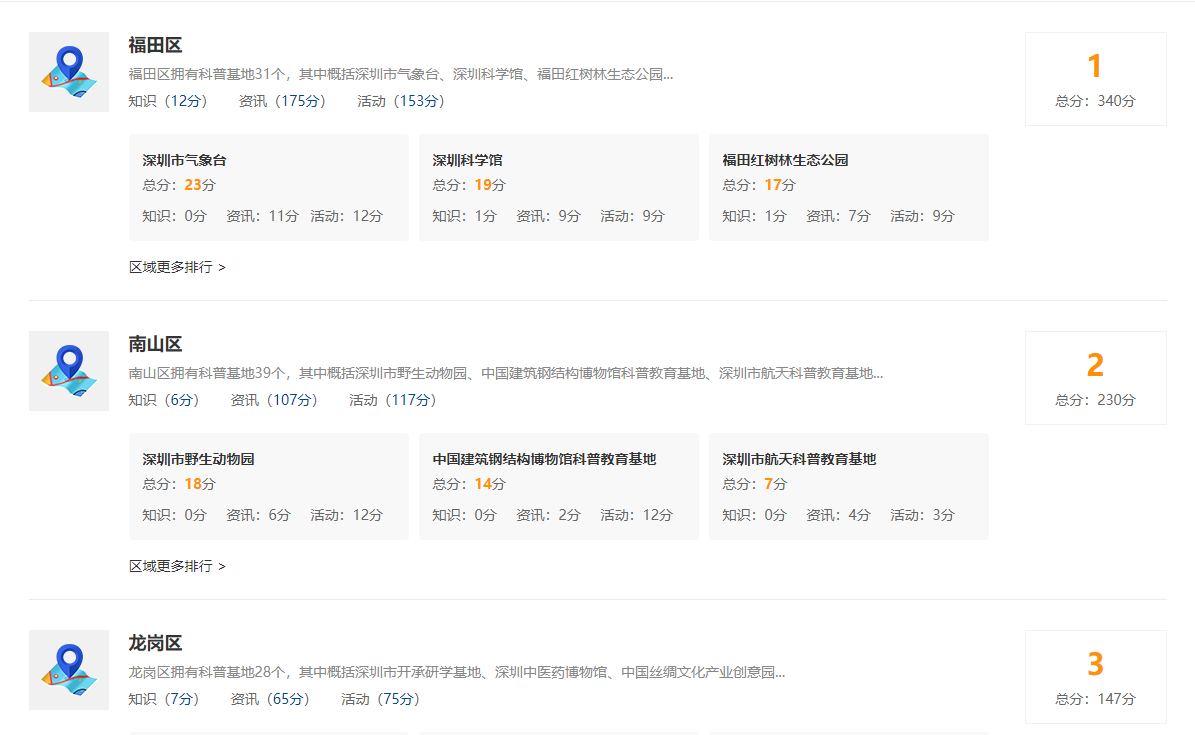Open the 龙岗区 district title
This screenshot has height=735, width=1195.
coord(155,643)
